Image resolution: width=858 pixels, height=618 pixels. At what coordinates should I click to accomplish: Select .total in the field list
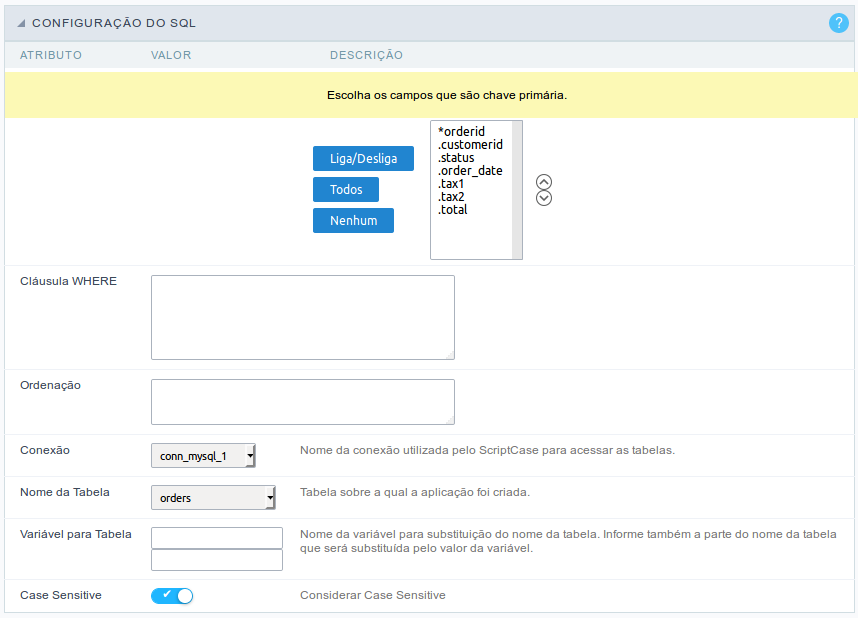point(453,210)
